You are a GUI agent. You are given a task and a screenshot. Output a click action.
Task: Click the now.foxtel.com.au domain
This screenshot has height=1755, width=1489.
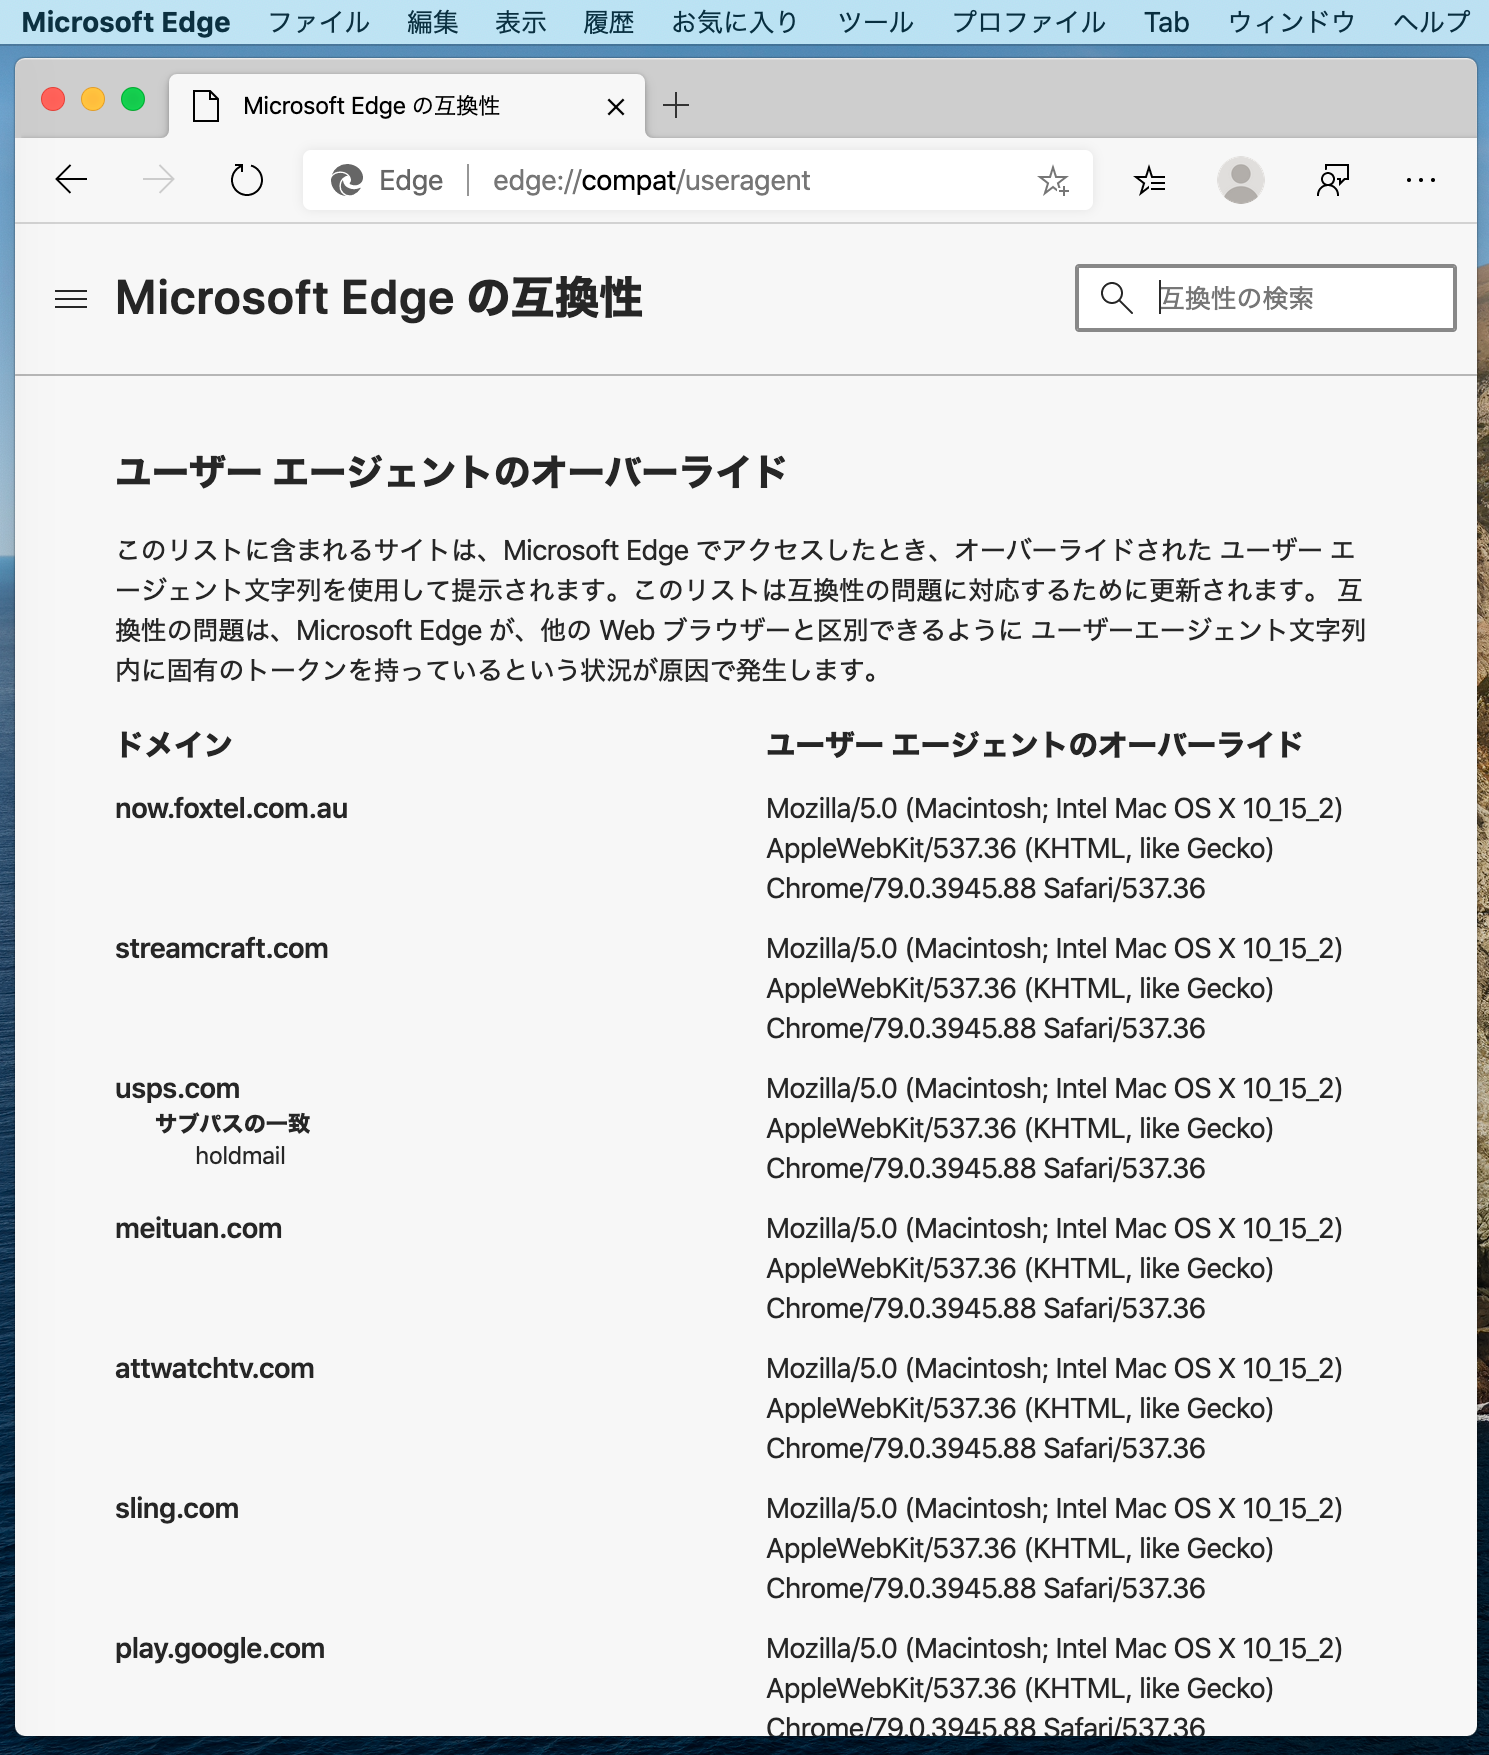(231, 808)
